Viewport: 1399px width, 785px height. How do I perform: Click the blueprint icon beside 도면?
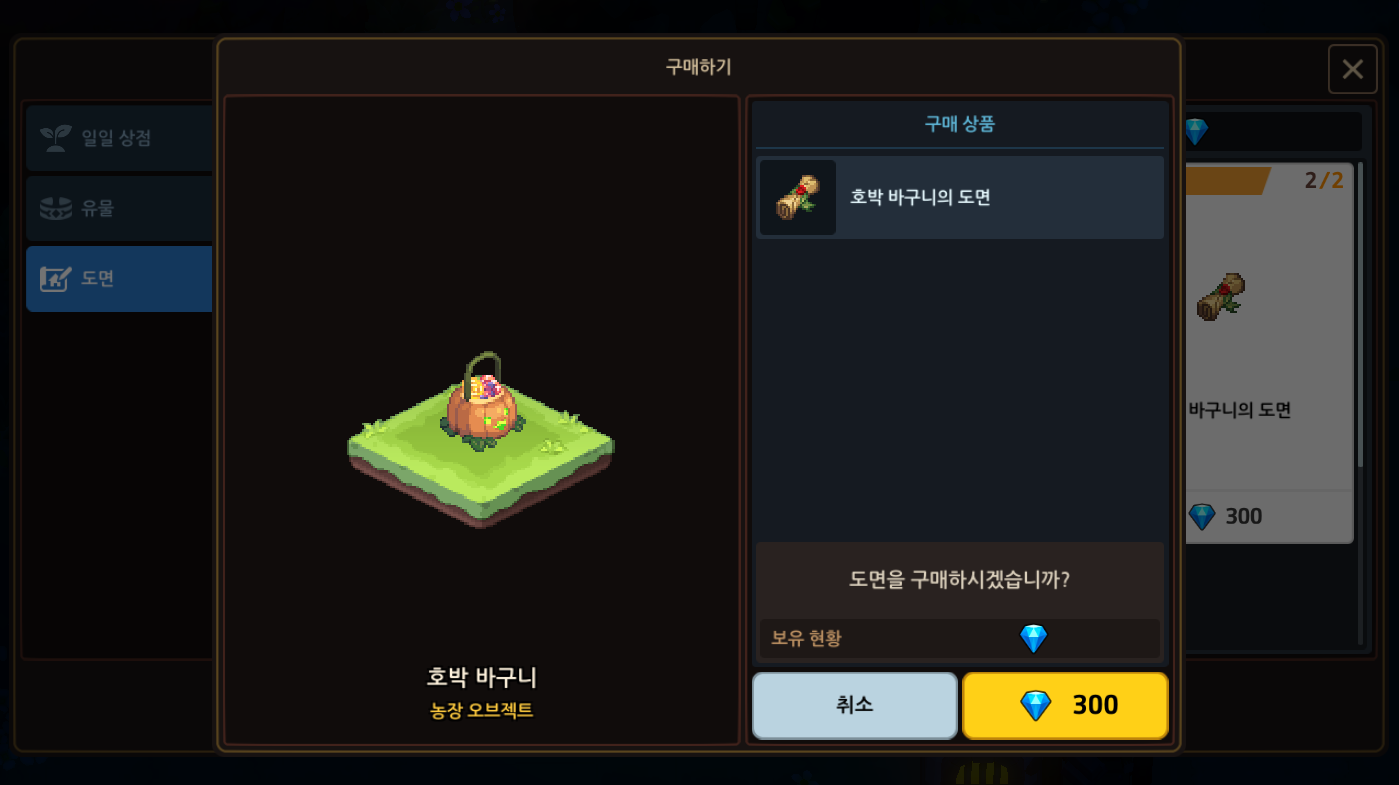point(55,278)
